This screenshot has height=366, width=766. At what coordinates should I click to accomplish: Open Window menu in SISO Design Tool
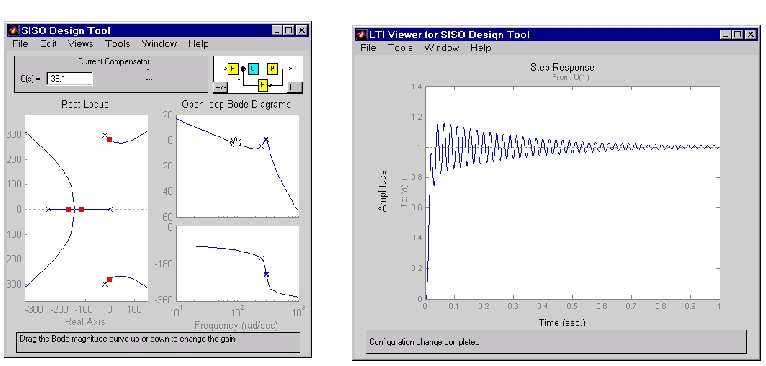(159, 43)
